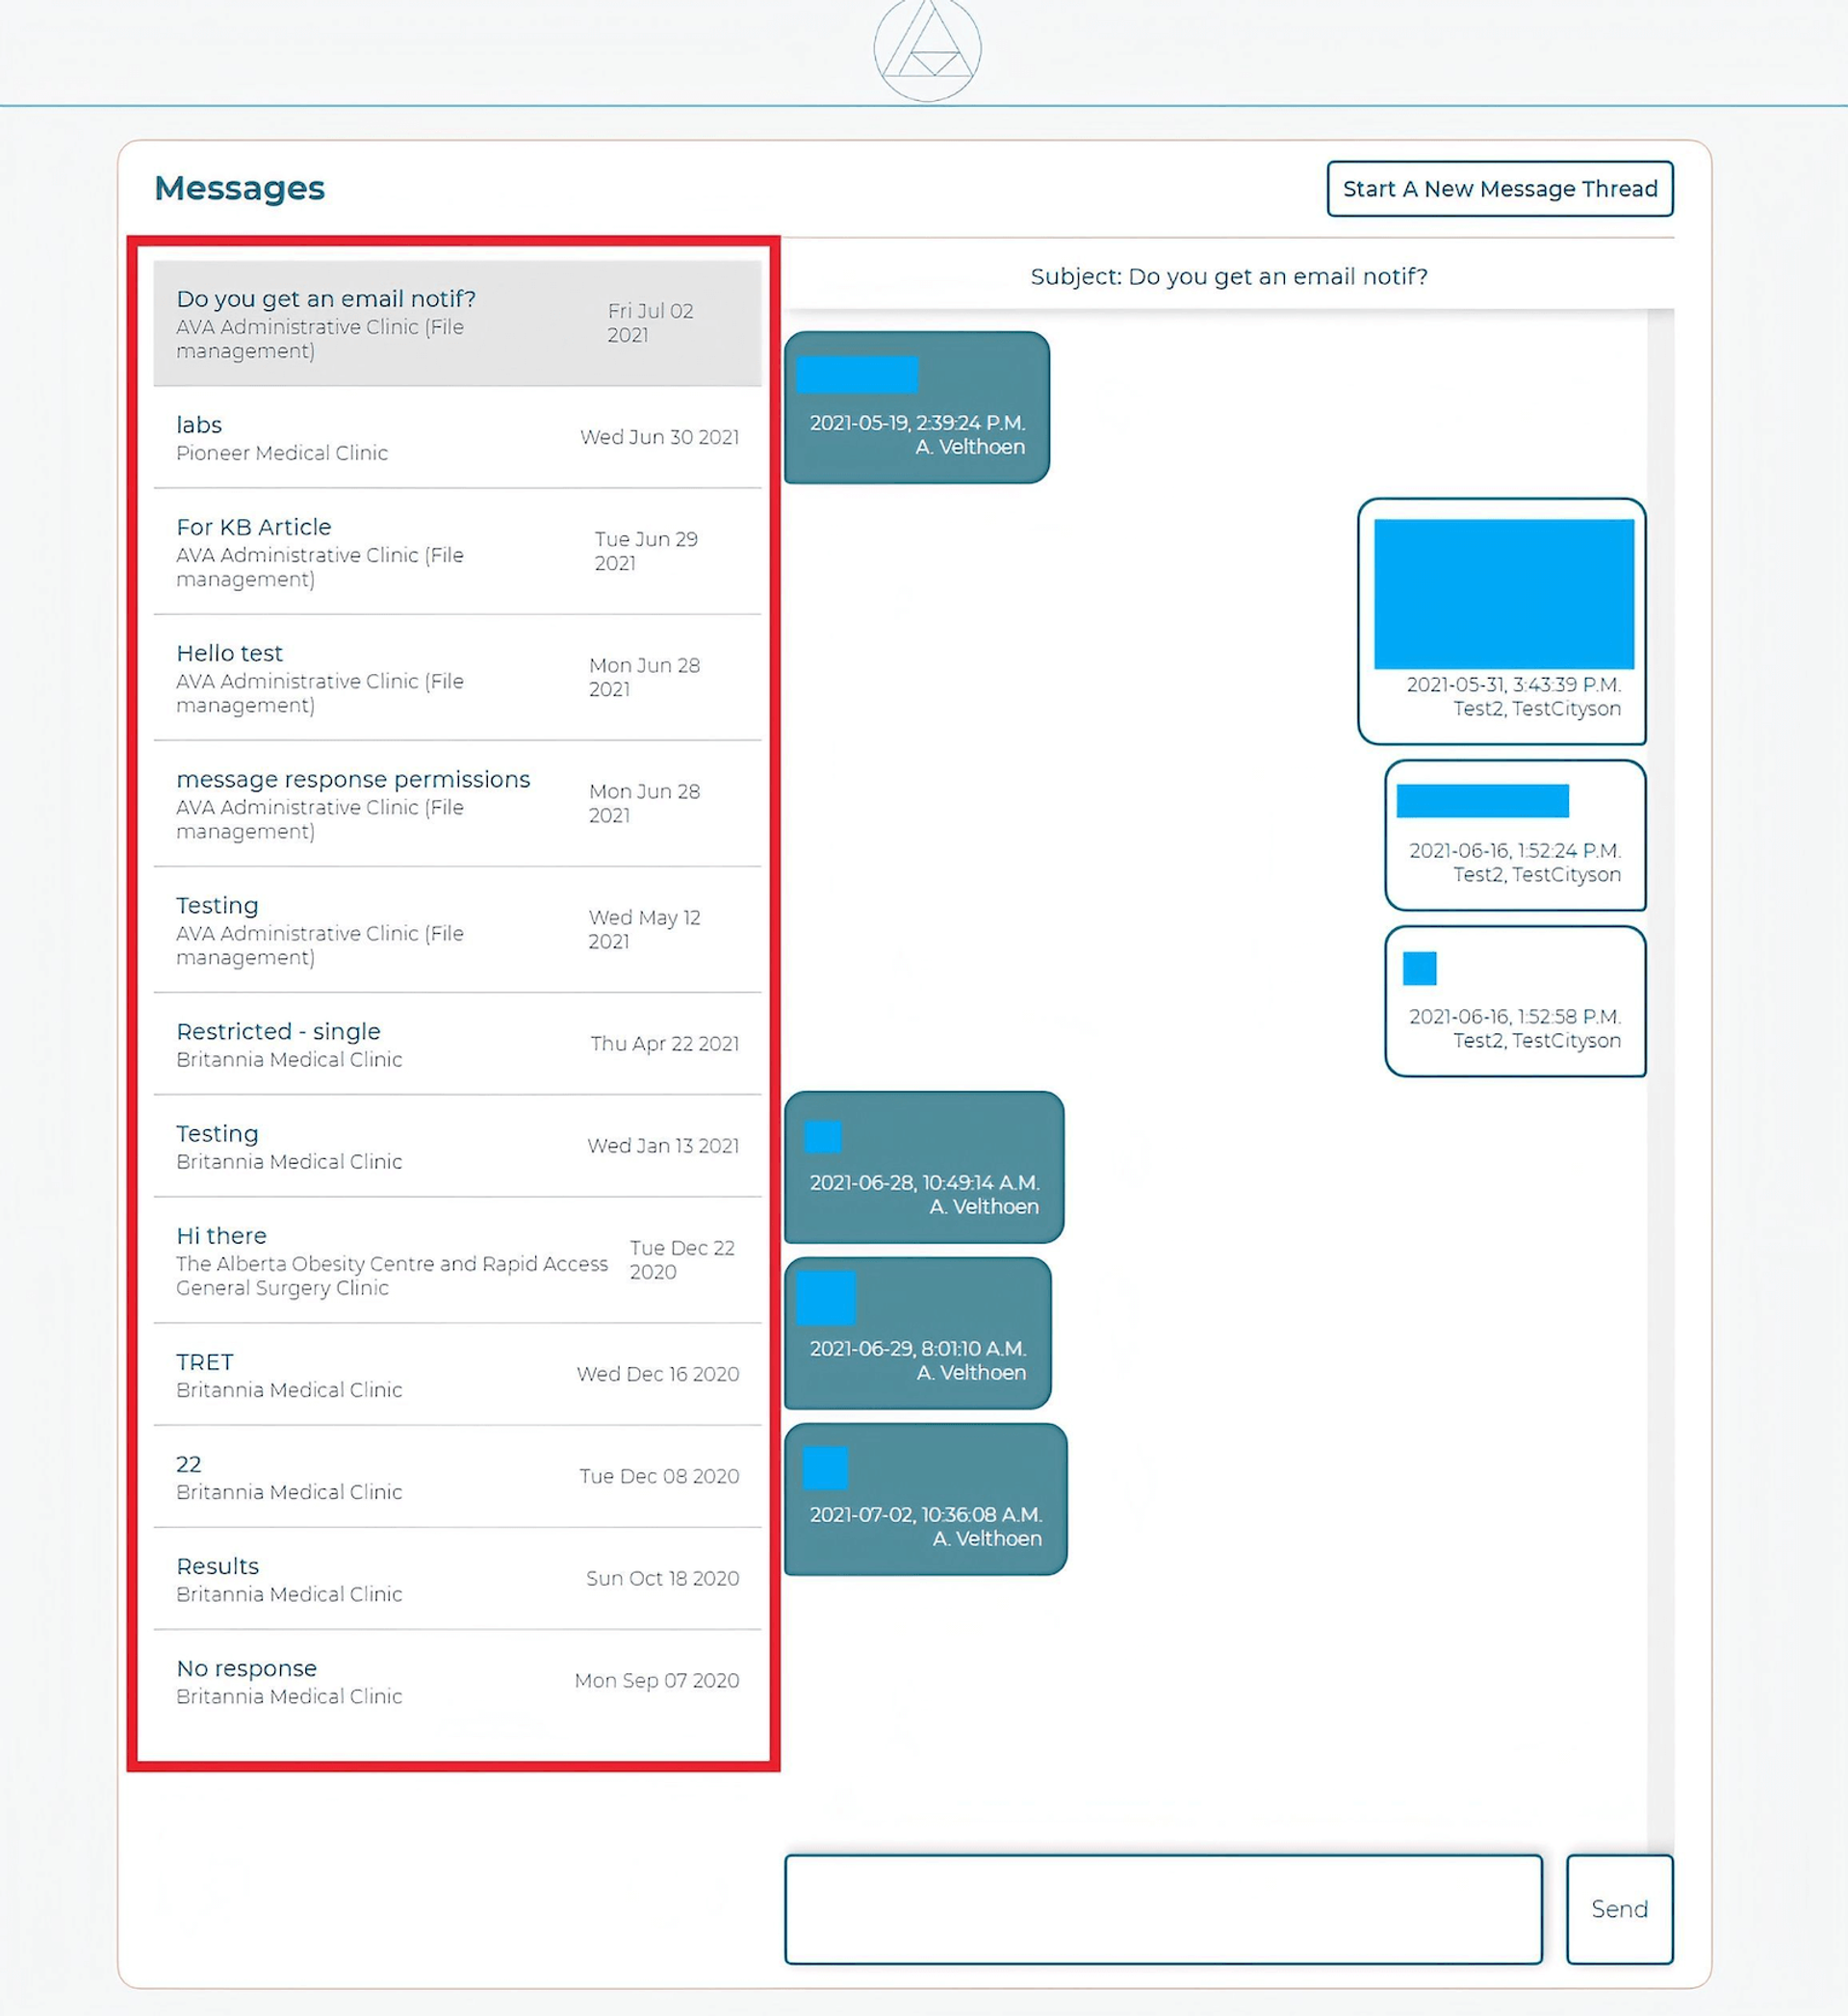
Task: Click the message bubble dated 2021-05-31
Action: (x=1501, y=621)
